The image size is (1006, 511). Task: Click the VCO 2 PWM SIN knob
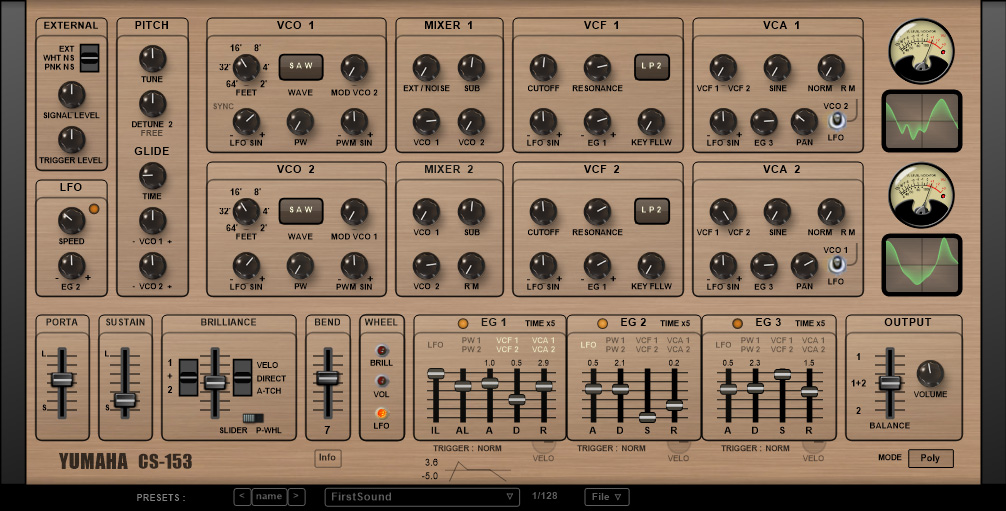354,265
